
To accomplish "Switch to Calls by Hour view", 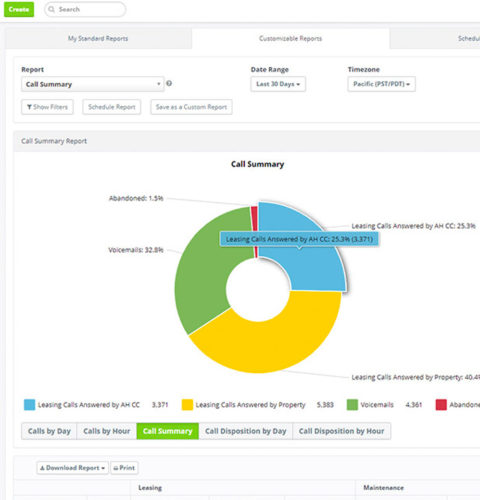I will point(106,431).
